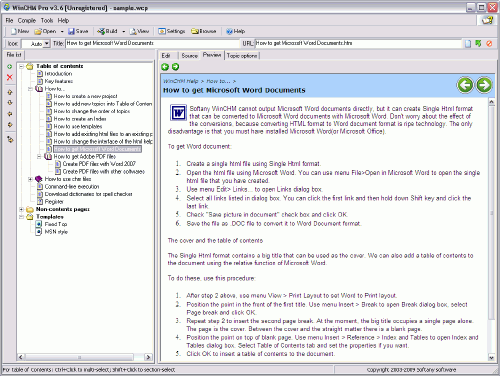500x376 pixels.
Task: Select the Introduction topic
Action: pos(58,74)
